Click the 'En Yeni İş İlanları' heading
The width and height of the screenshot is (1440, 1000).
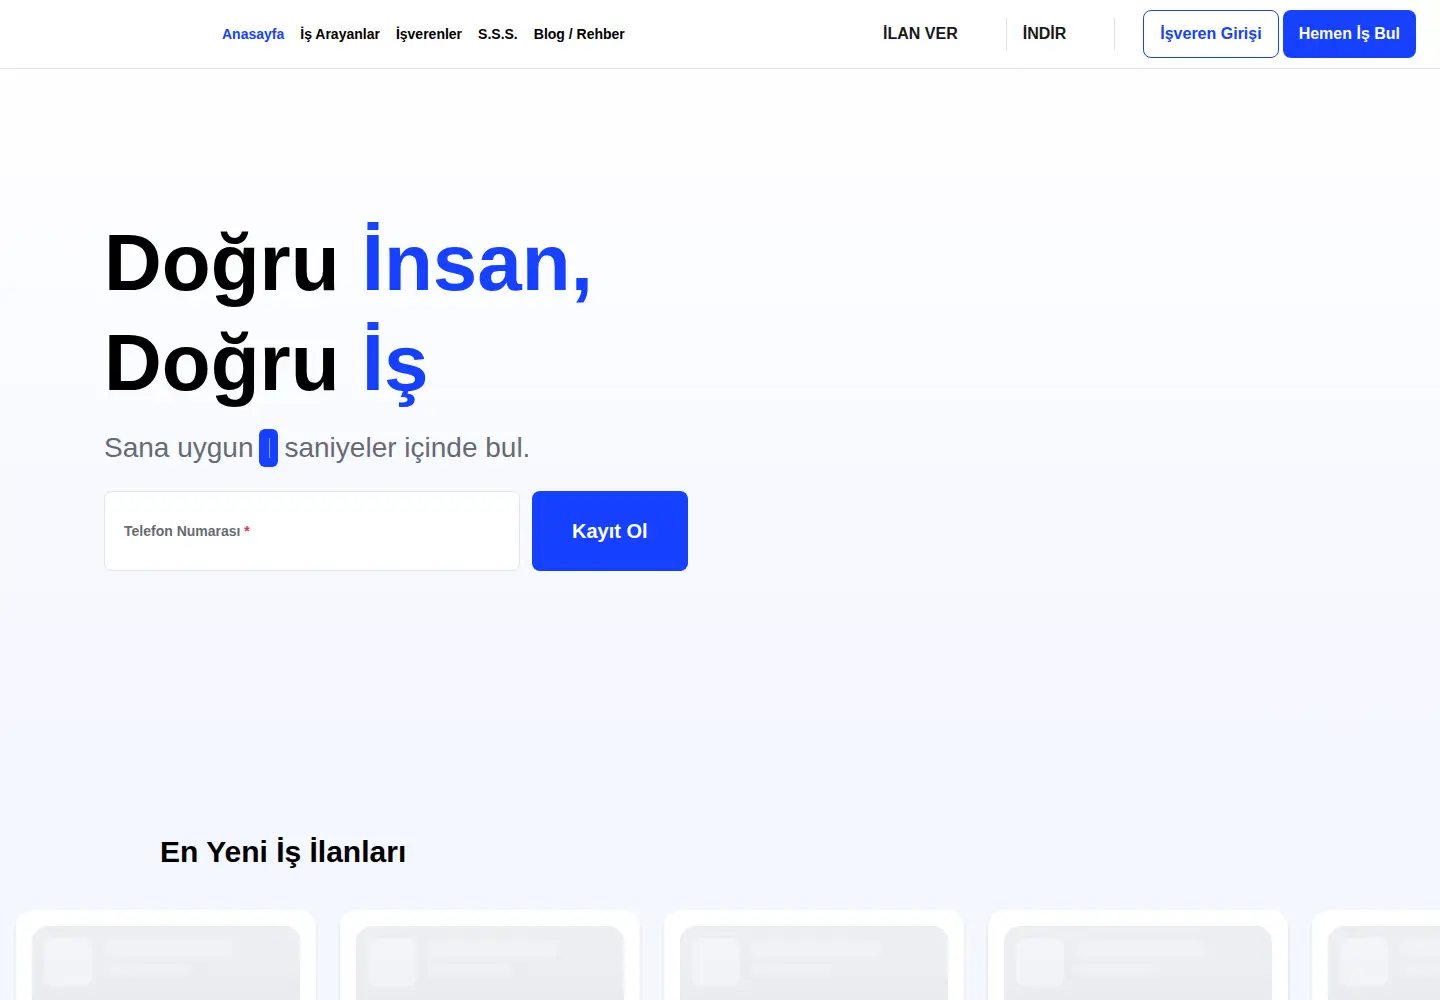(283, 852)
